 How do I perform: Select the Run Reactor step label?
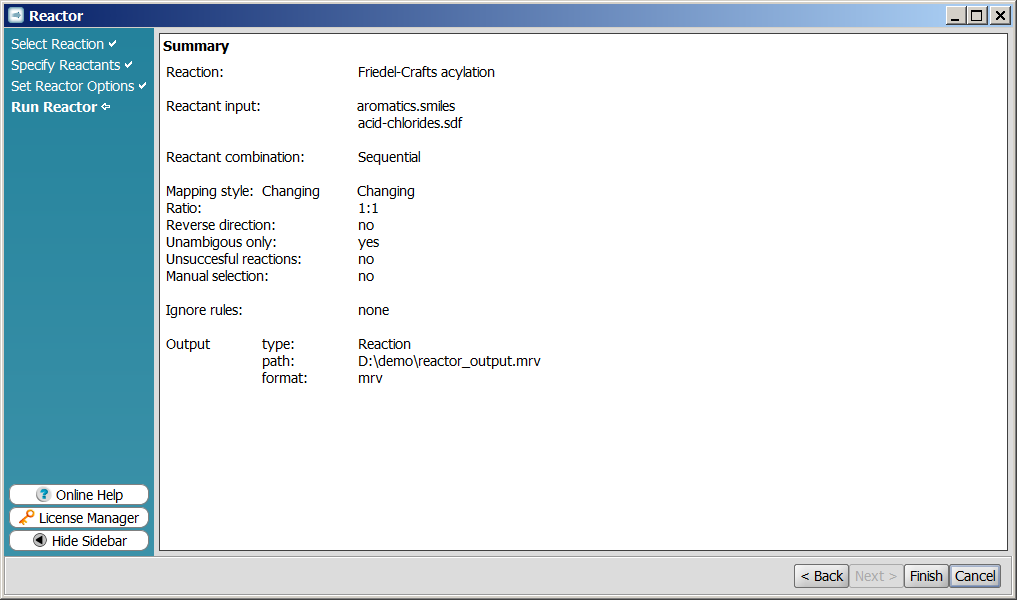(x=54, y=107)
